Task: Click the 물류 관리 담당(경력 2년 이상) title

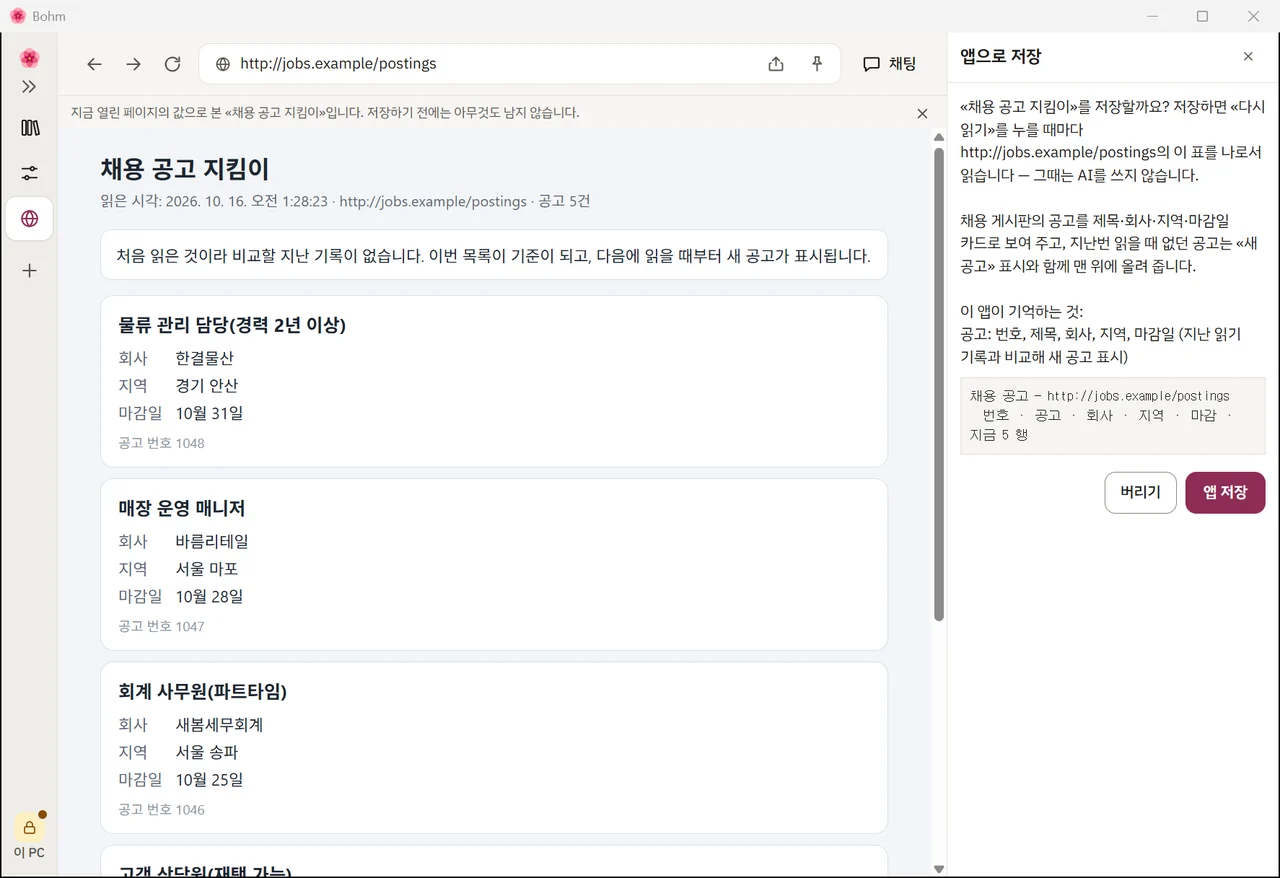Action: 232,325
